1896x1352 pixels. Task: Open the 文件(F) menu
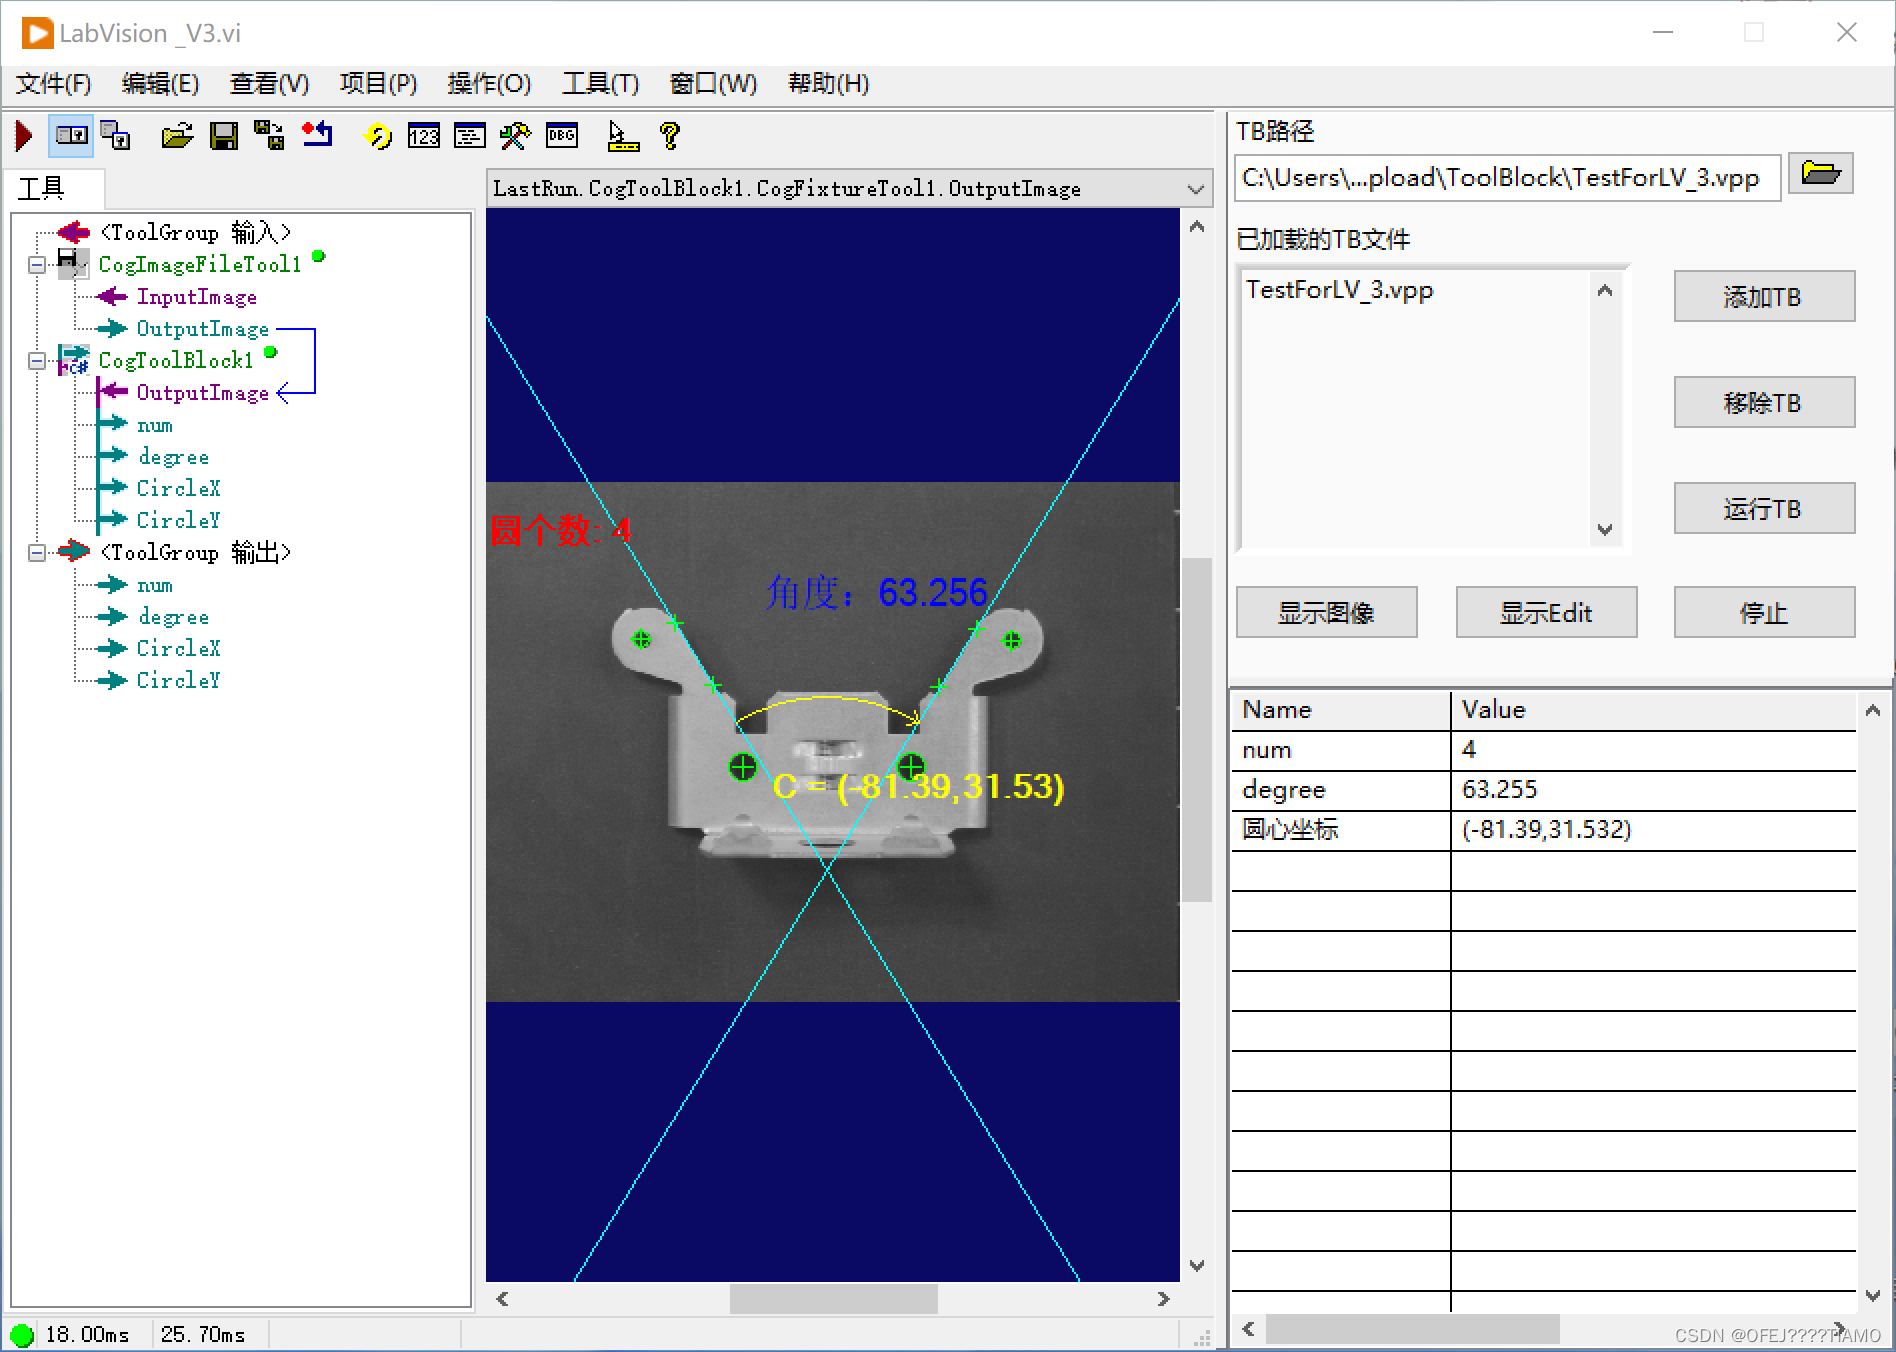coord(50,84)
